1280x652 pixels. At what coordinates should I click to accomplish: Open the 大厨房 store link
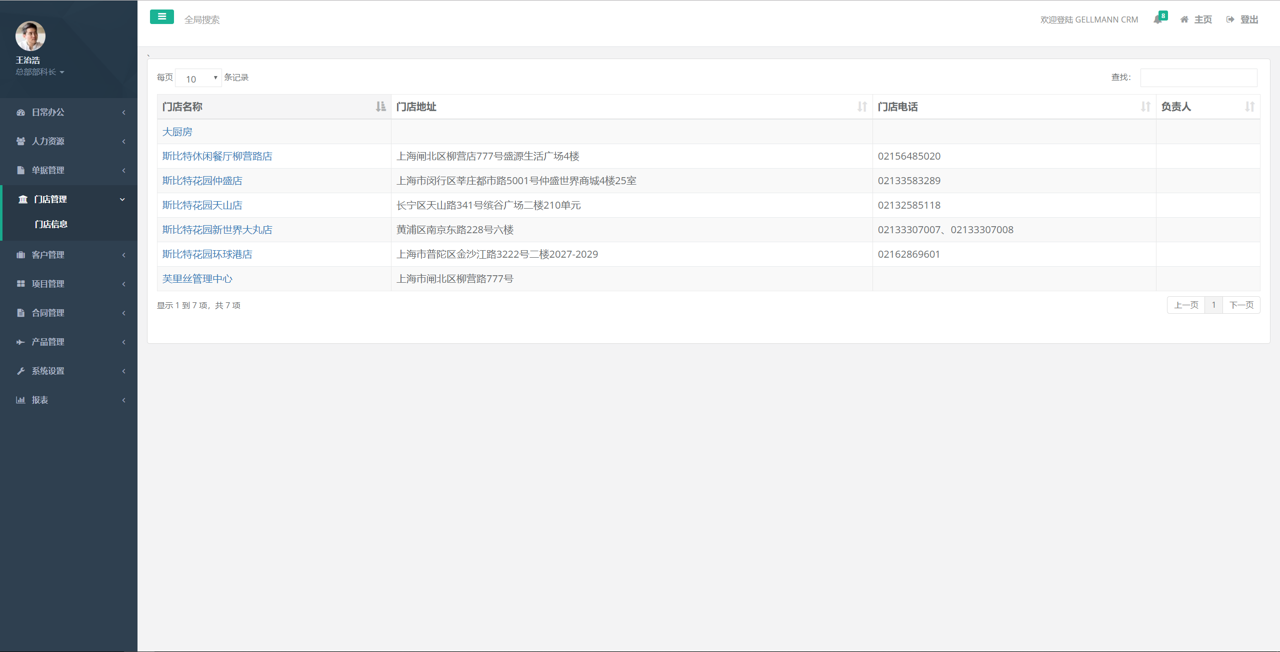(177, 132)
